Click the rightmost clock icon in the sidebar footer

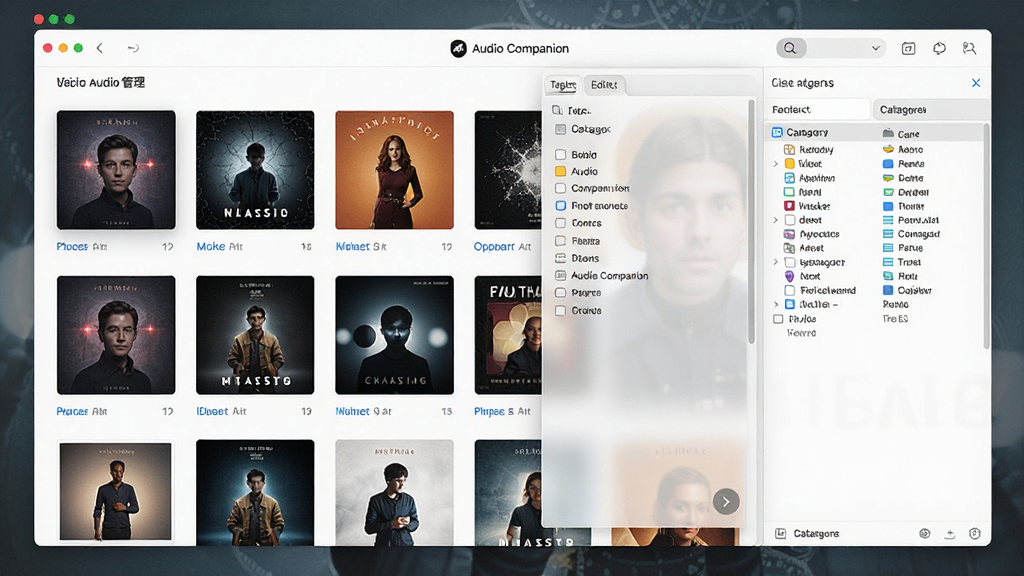click(x=975, y=534)
